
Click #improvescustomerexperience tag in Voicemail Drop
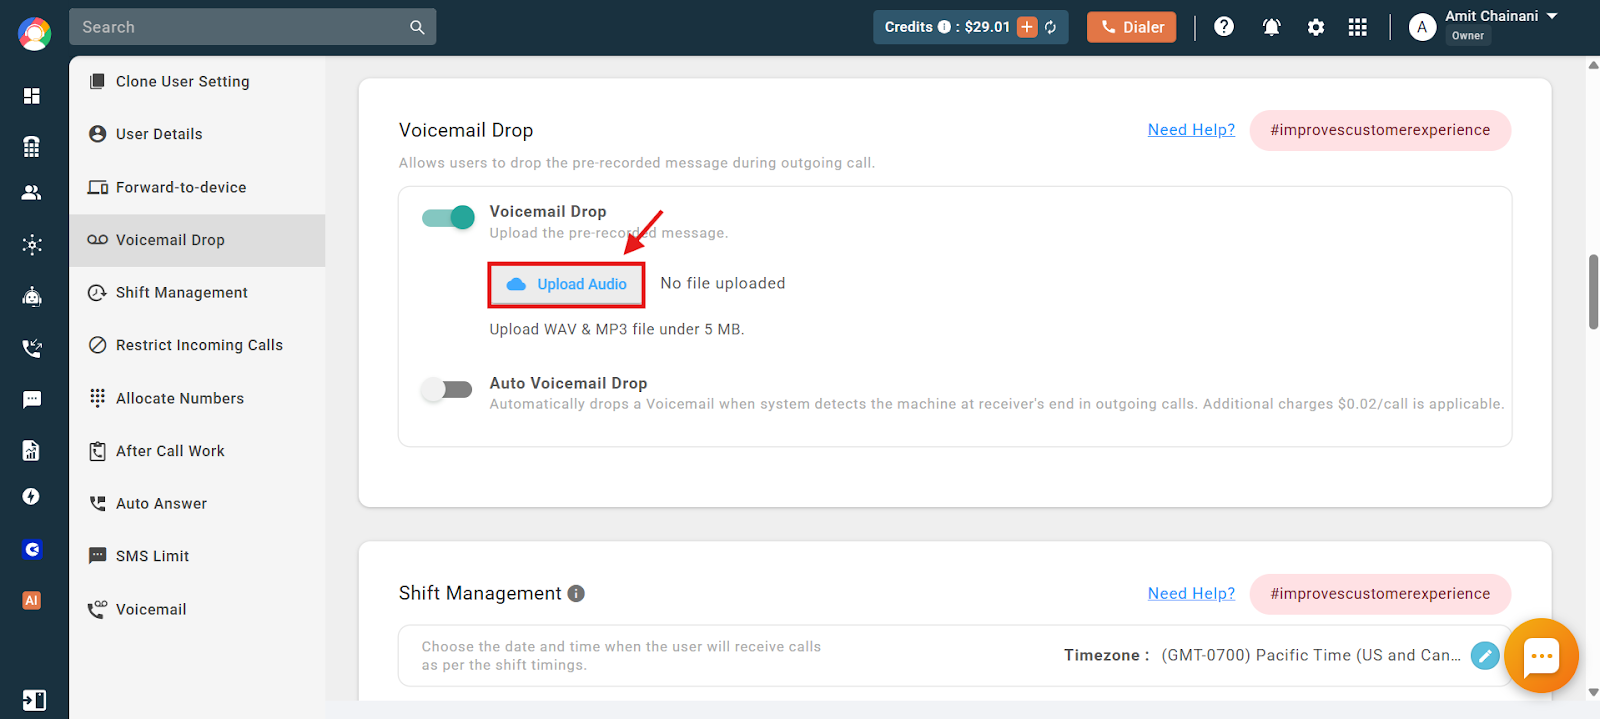tap(1380, 130)
